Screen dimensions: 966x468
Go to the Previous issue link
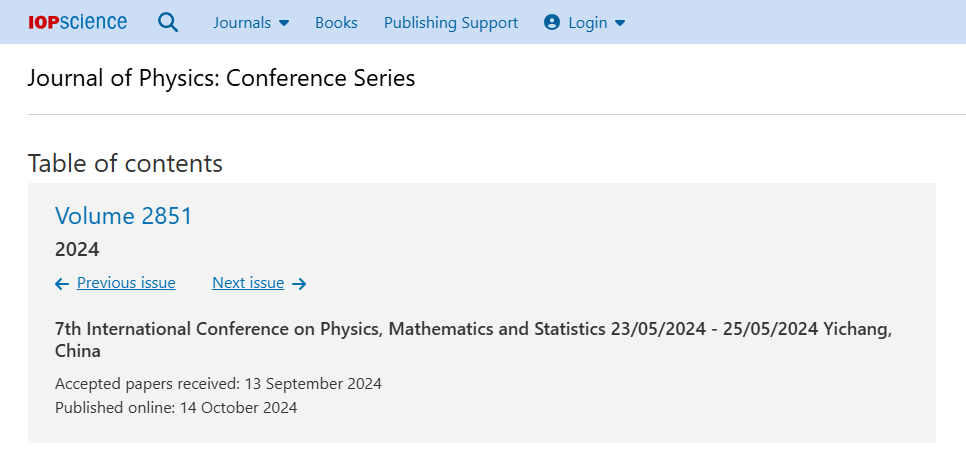pyautogui.click(x=126, y=283)
